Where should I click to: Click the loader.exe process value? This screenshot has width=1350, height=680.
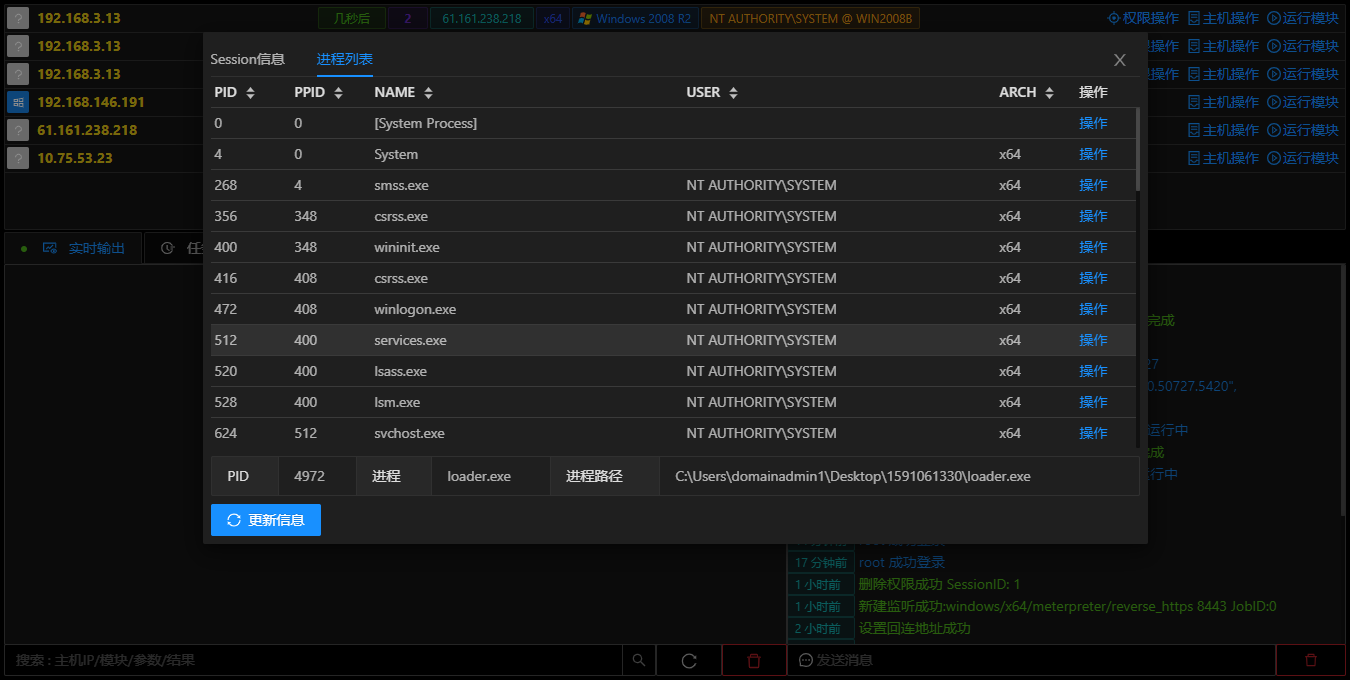(479, 476)
